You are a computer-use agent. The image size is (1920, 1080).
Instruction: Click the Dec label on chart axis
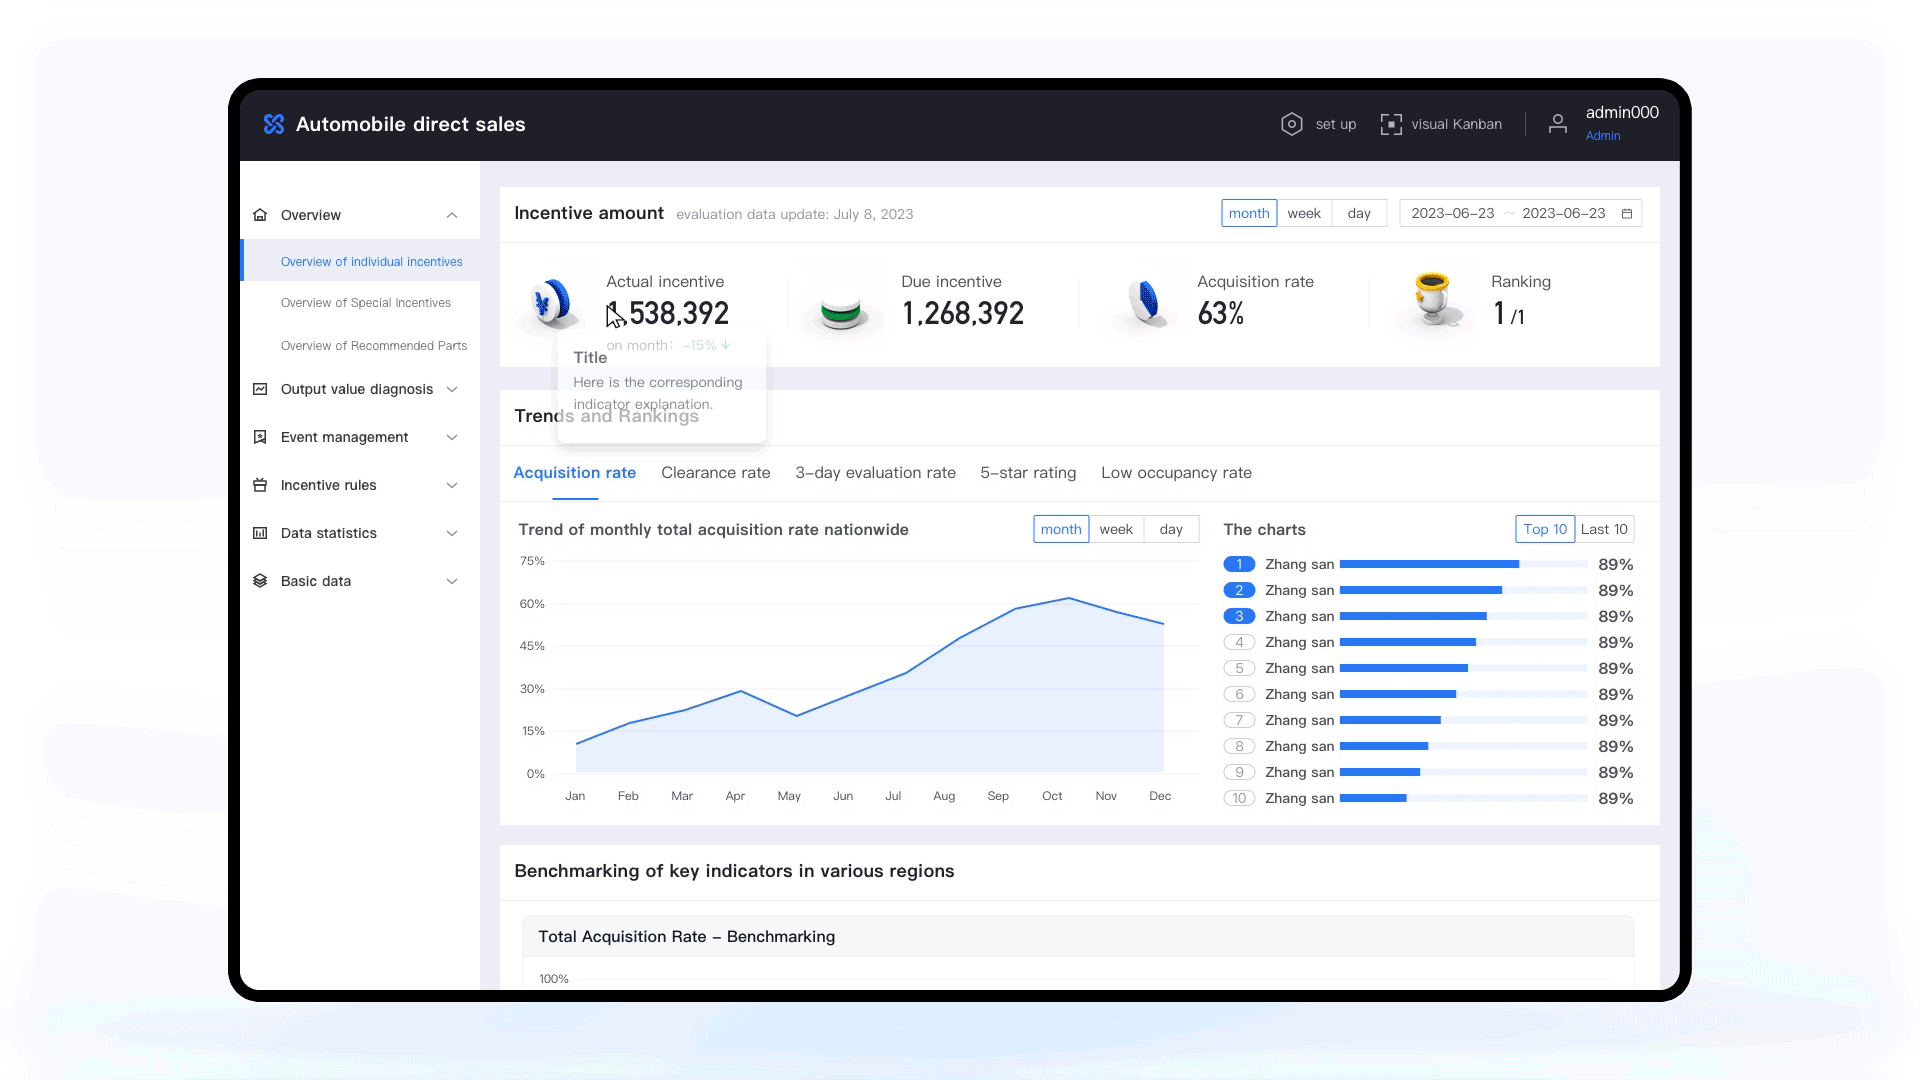[x=1160, y=796]
